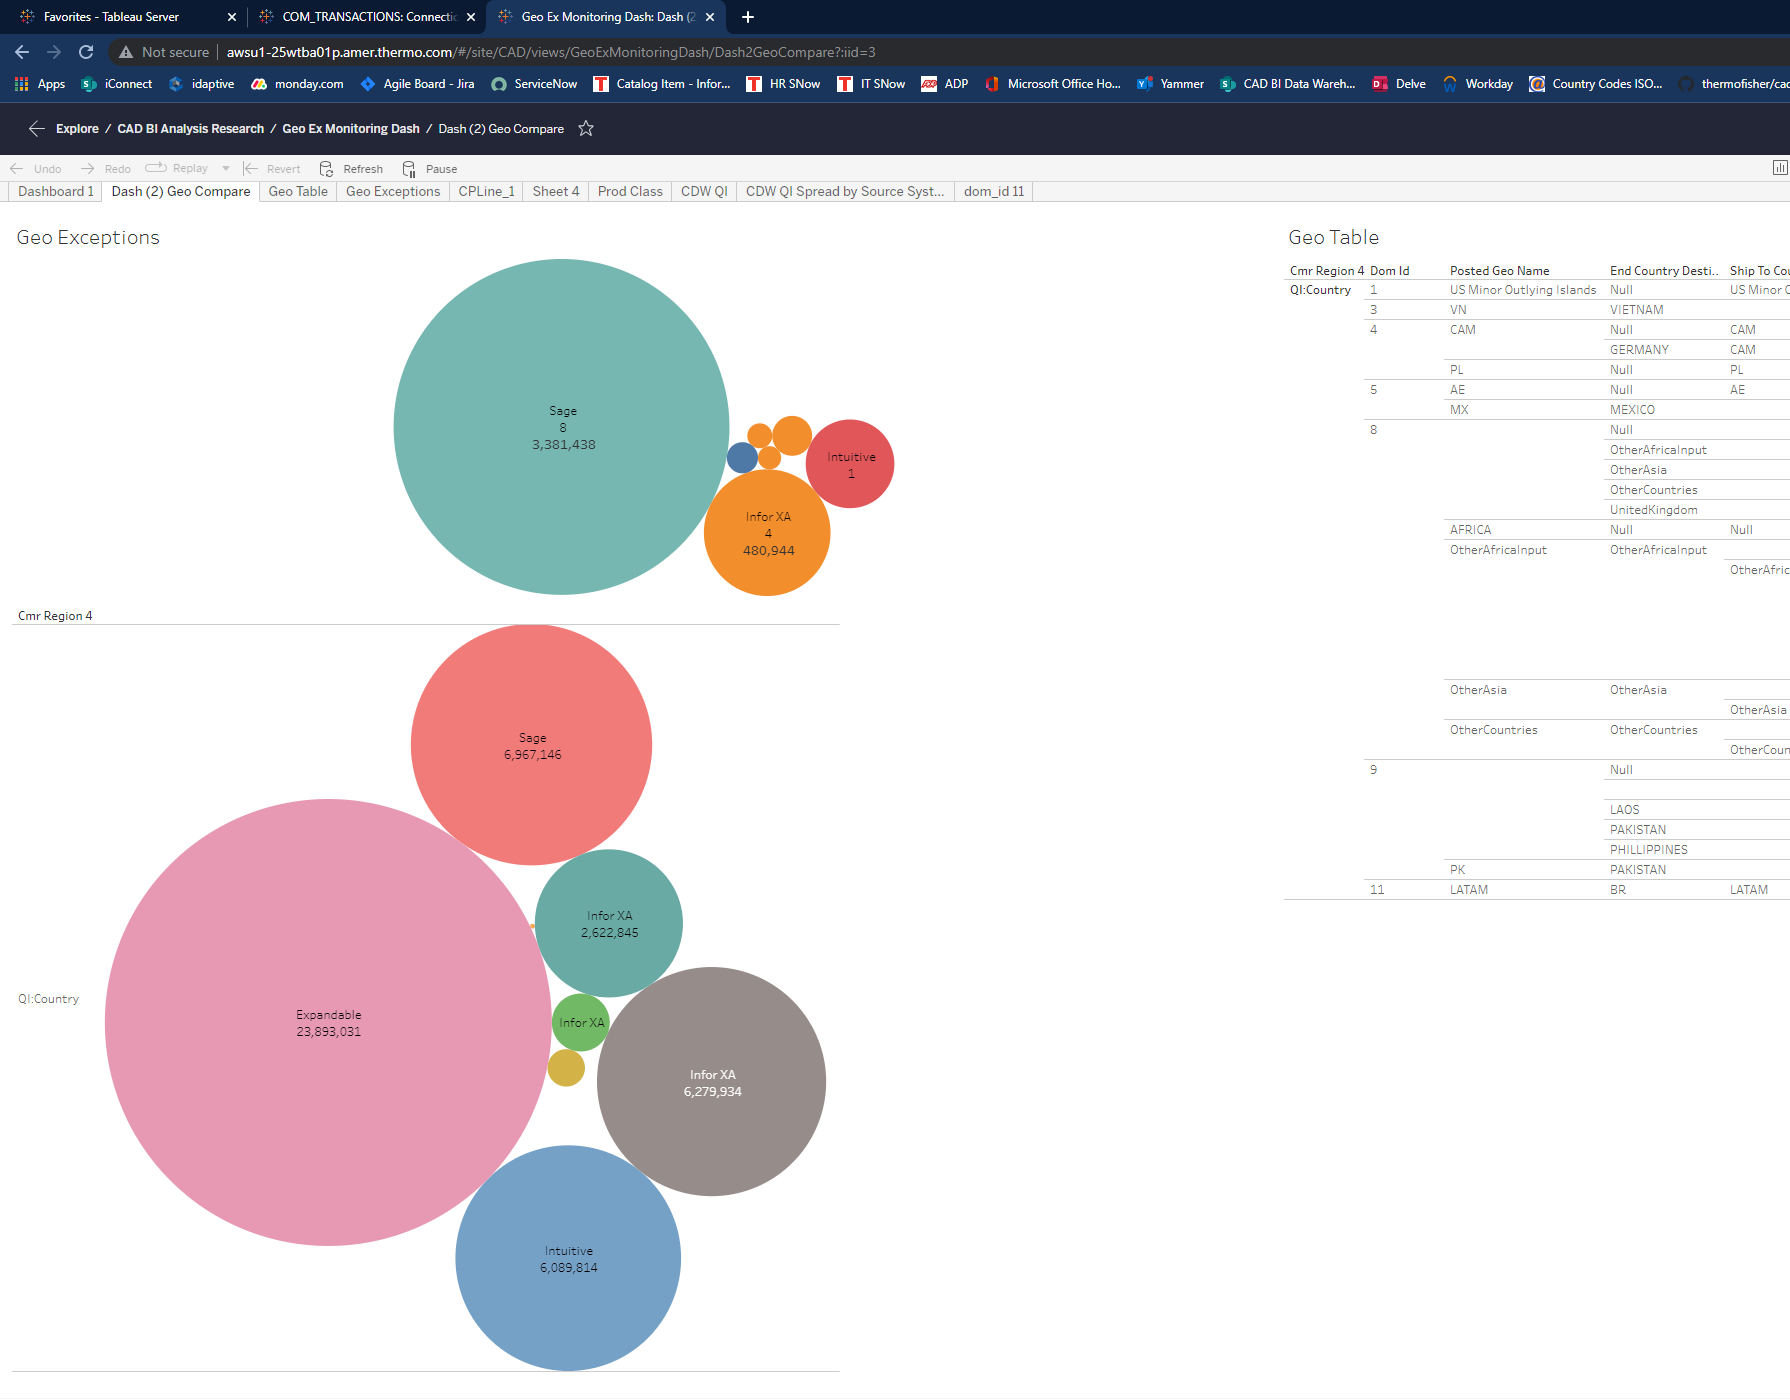Select the teal Infor XA 2,622,845 bubble
This screenshot has width=1790, height=1400.
[609, 923]
